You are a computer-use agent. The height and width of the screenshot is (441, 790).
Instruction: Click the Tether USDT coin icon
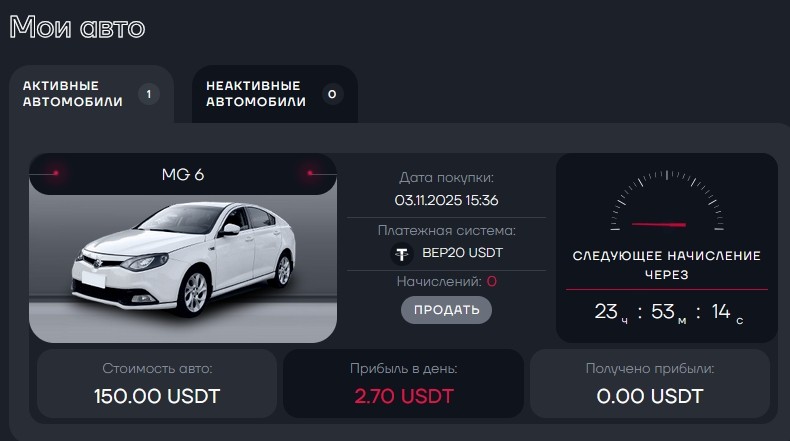(401, 254)
